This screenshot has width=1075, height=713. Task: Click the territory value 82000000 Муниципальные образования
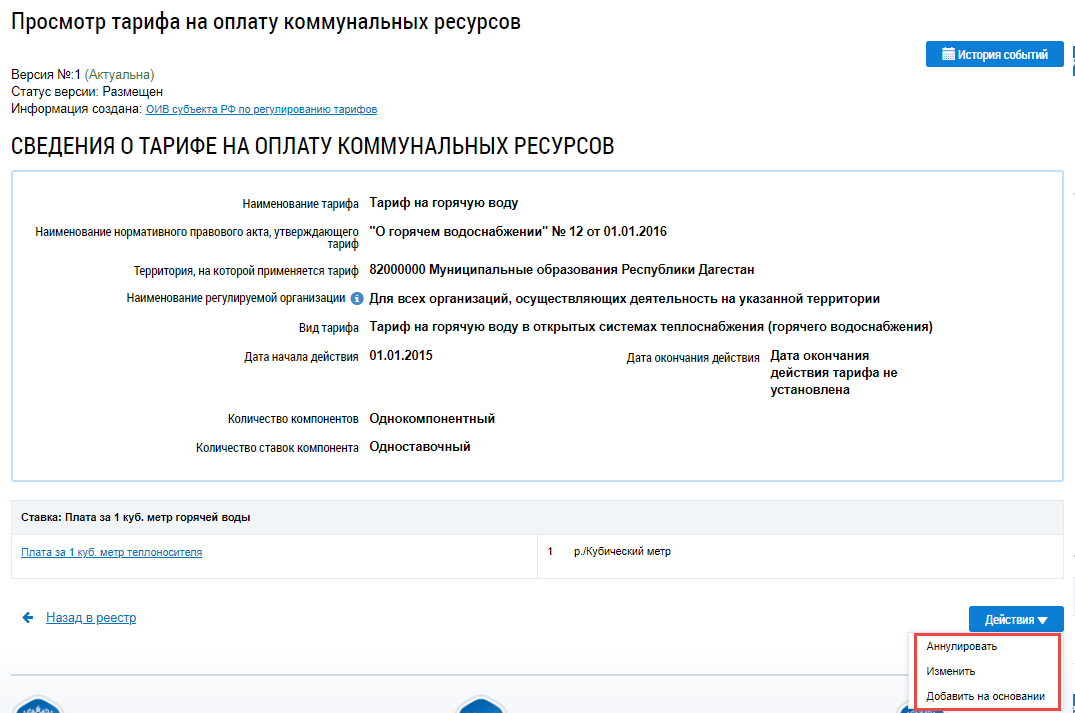pos(561,270)
